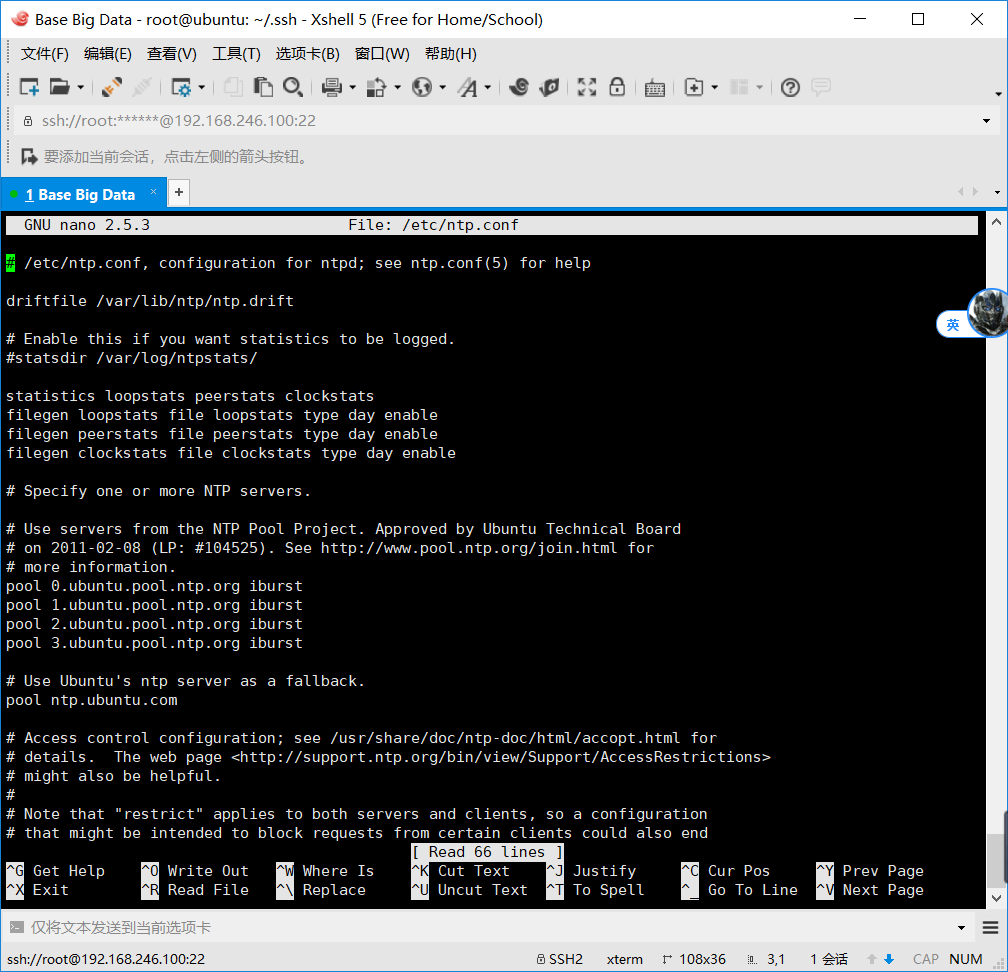1008x972 pixels.
Task: Open the 工具(T) menu
Action: [237, 53]
